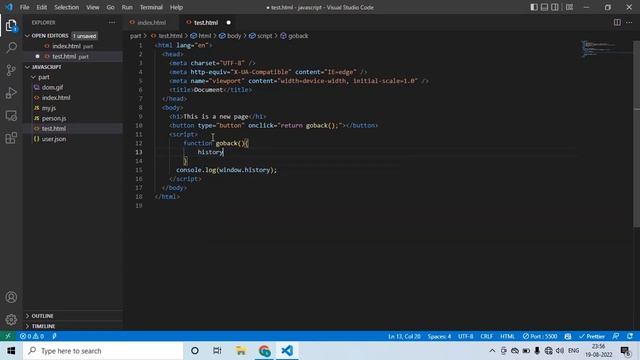This screenshot has height=360, width=640.
Task: Open Source Control view icon
Action: pos(11,70)
